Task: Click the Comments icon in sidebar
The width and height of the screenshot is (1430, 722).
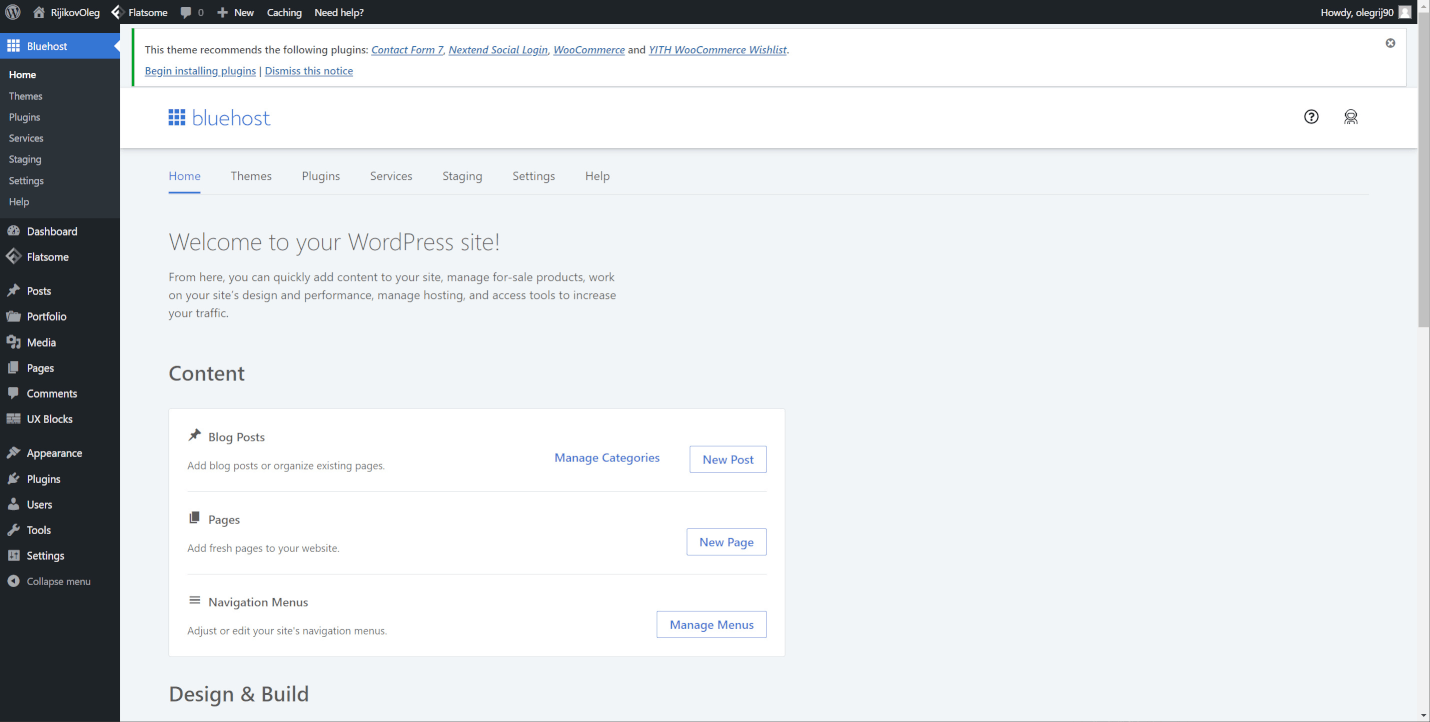Action: 13,393
